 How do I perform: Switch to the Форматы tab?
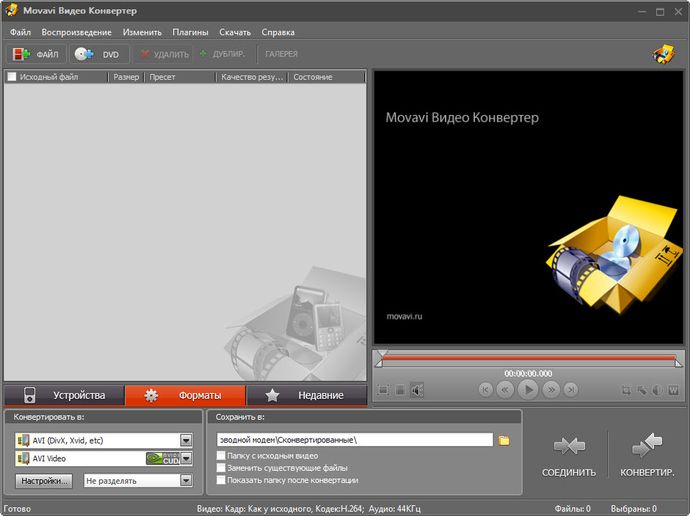[x=185, y=395]
